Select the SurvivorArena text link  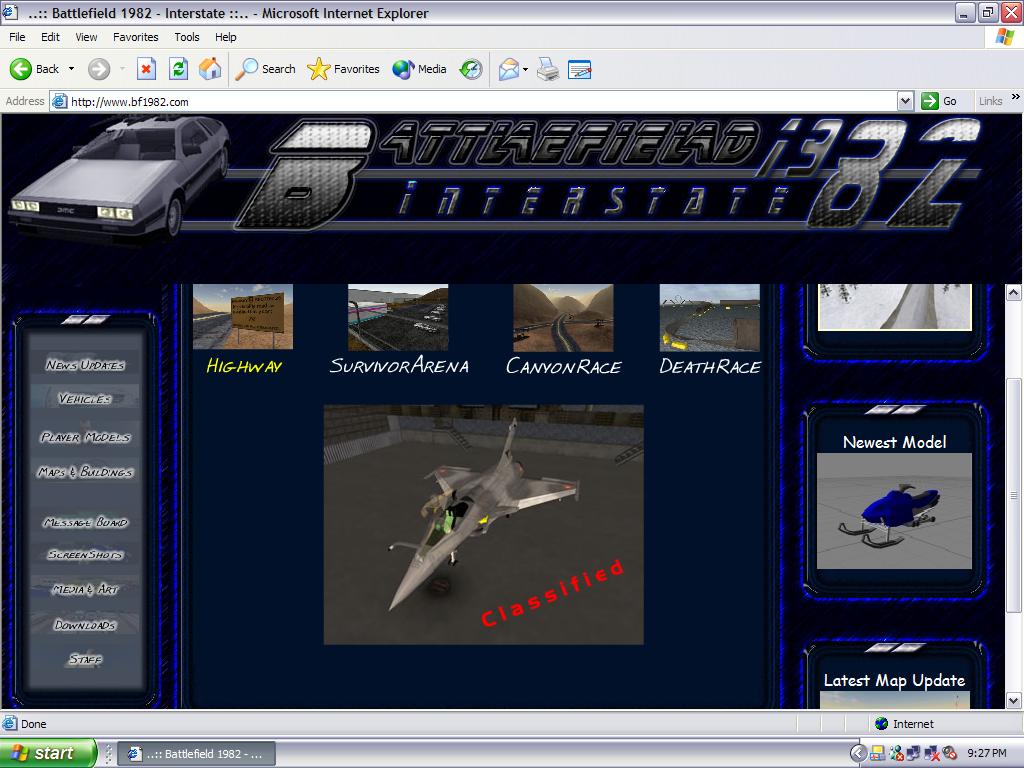[x=399, y=366]
